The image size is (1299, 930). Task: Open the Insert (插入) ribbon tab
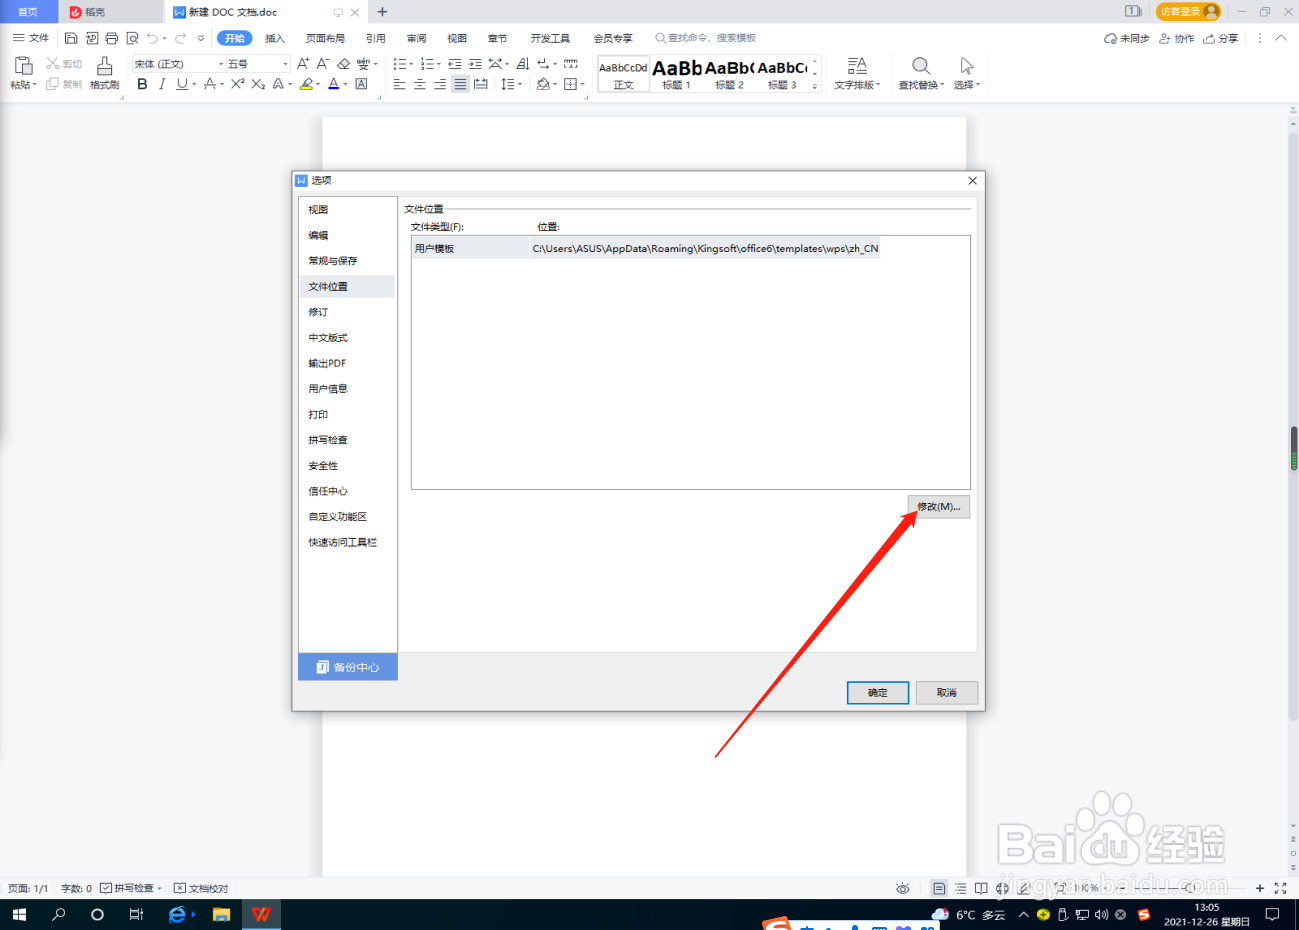275,38
